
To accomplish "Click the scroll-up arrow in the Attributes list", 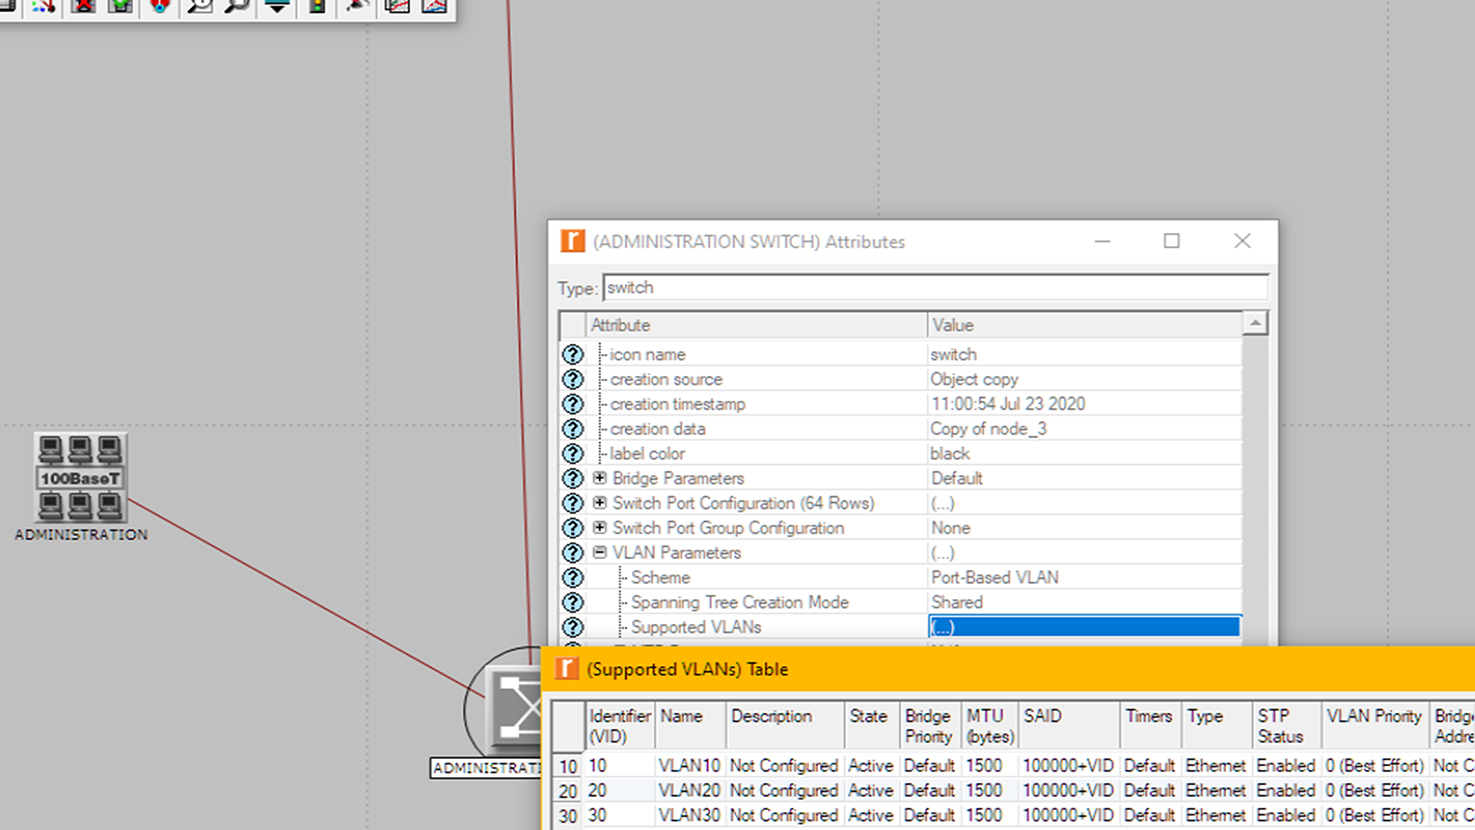I will pyautogui.click(x=1255, y=323).
